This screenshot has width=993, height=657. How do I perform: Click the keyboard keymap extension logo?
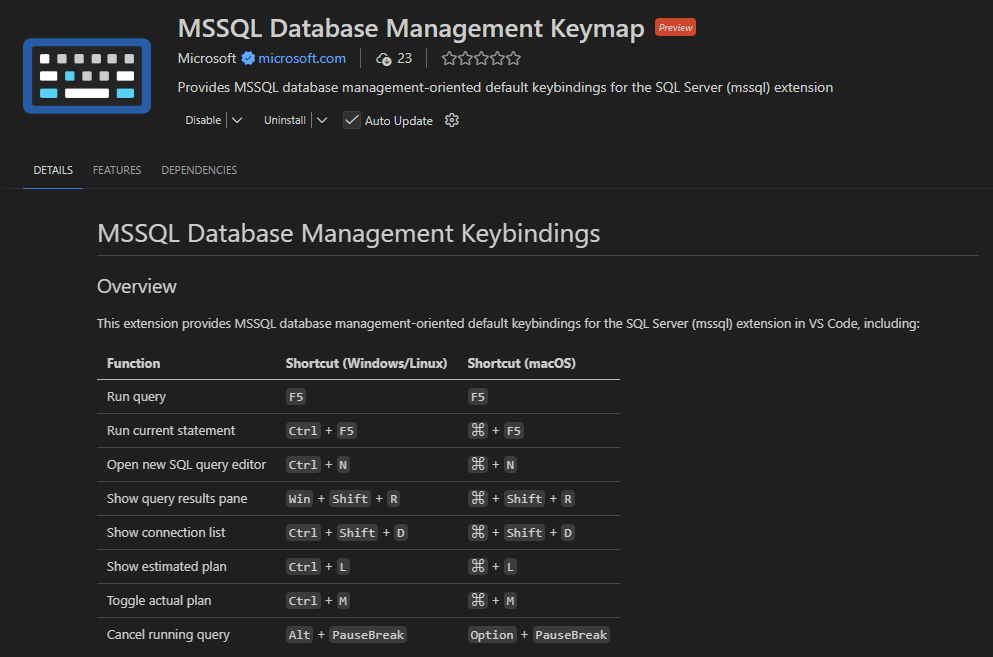tap(87, 76)
